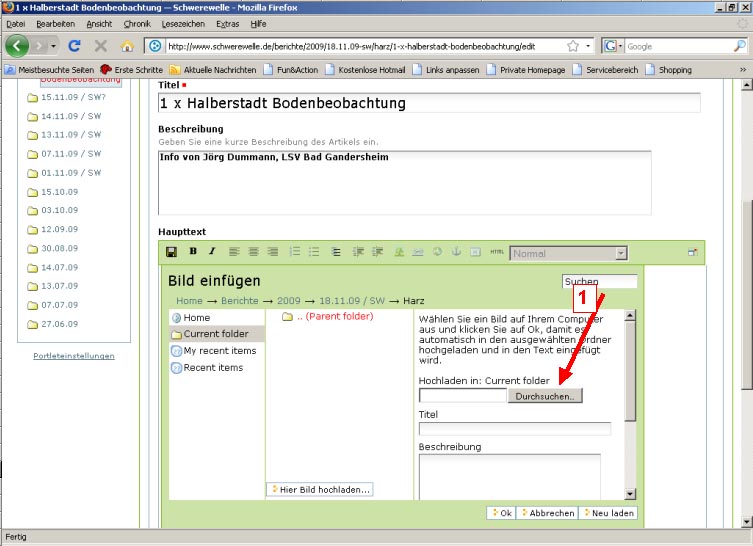The width and height of the screenshot is (753, 546).
Task: Insert anchor using the anchor icon
Action: click(456, 252)
